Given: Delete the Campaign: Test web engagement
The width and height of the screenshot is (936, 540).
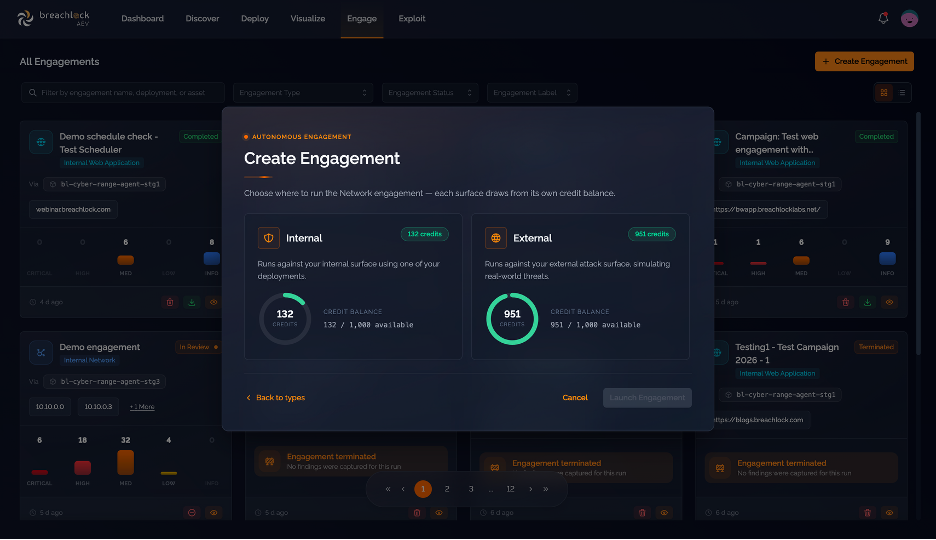Looking at the screenshot, I should coord(845,302).
